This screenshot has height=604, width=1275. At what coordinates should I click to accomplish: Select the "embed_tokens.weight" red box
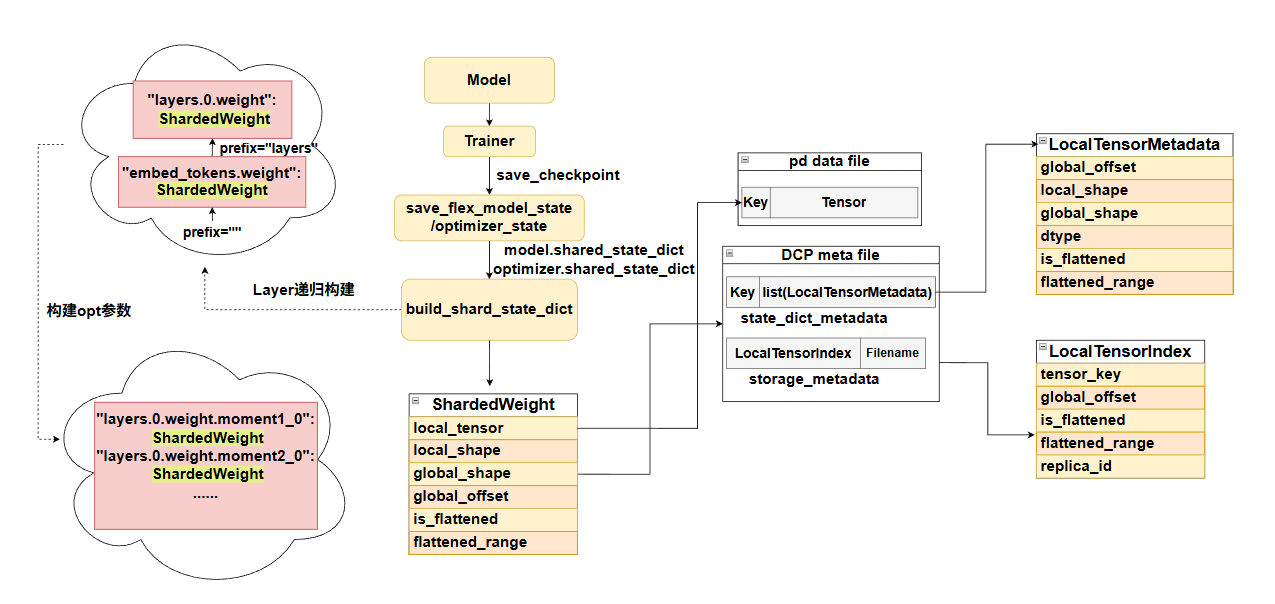click(x=211, y=181)
